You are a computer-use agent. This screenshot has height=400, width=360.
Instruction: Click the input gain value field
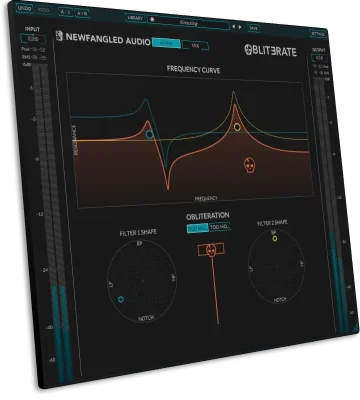(x=33, y=39)
